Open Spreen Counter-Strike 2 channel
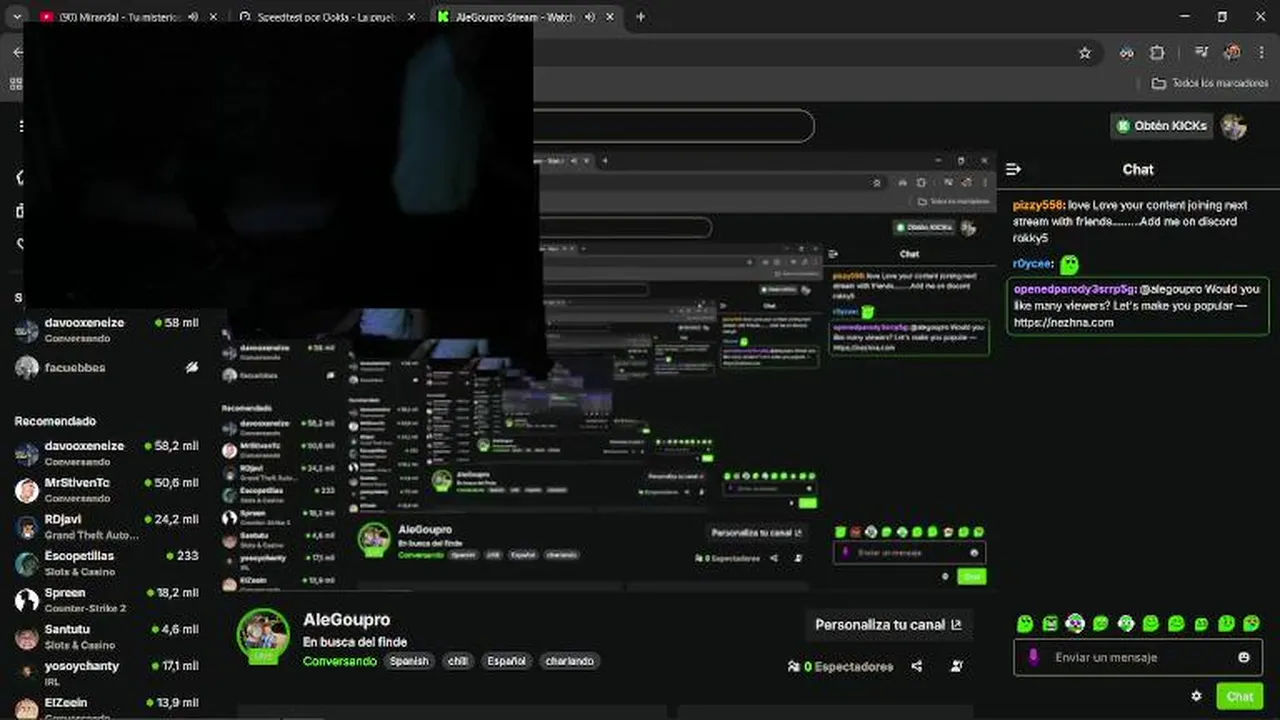This screenshot has width=1280, height=720. pyautogui.click(x=108, y=600)
